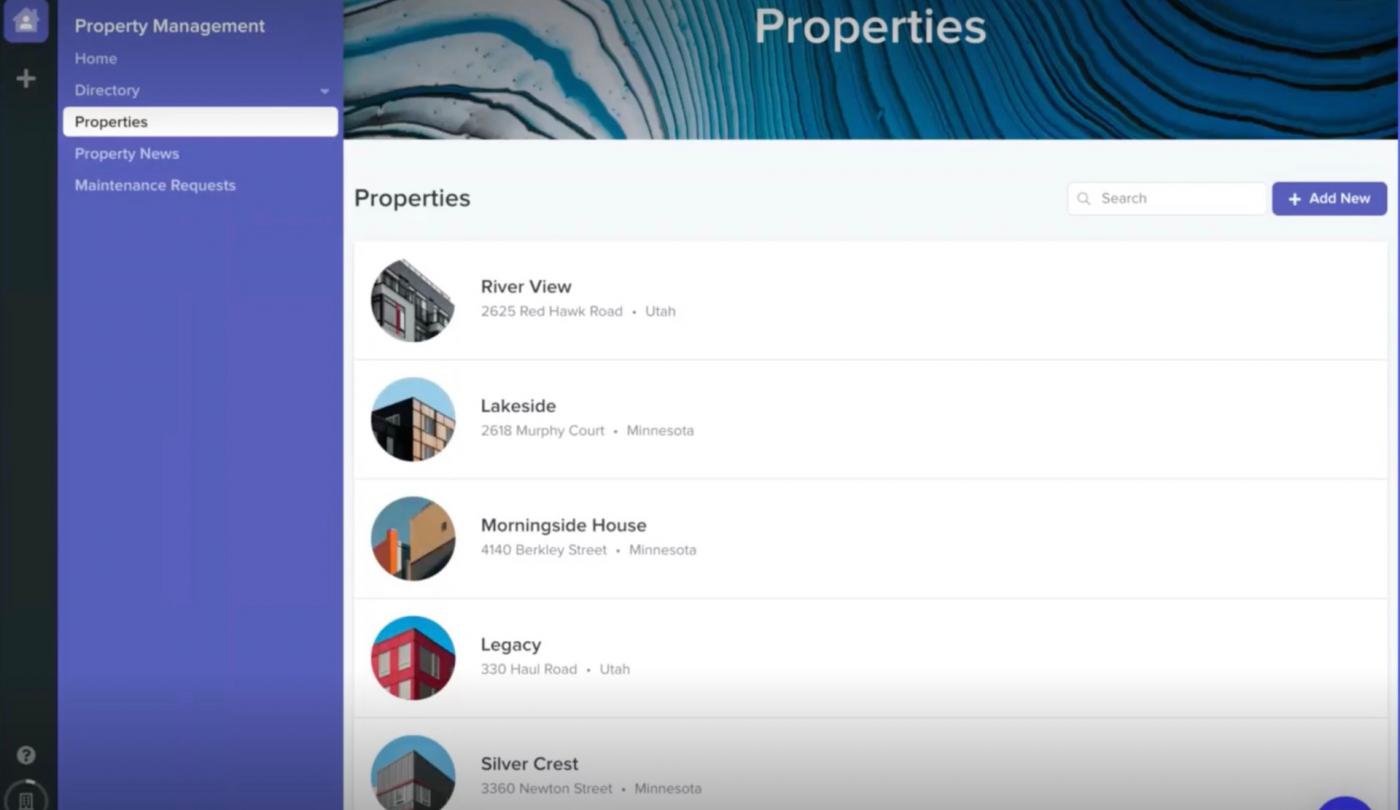Click the address 330 Haul Road
The width and height of the screenshot is (1400, 810).
click(x=529, y=669)
